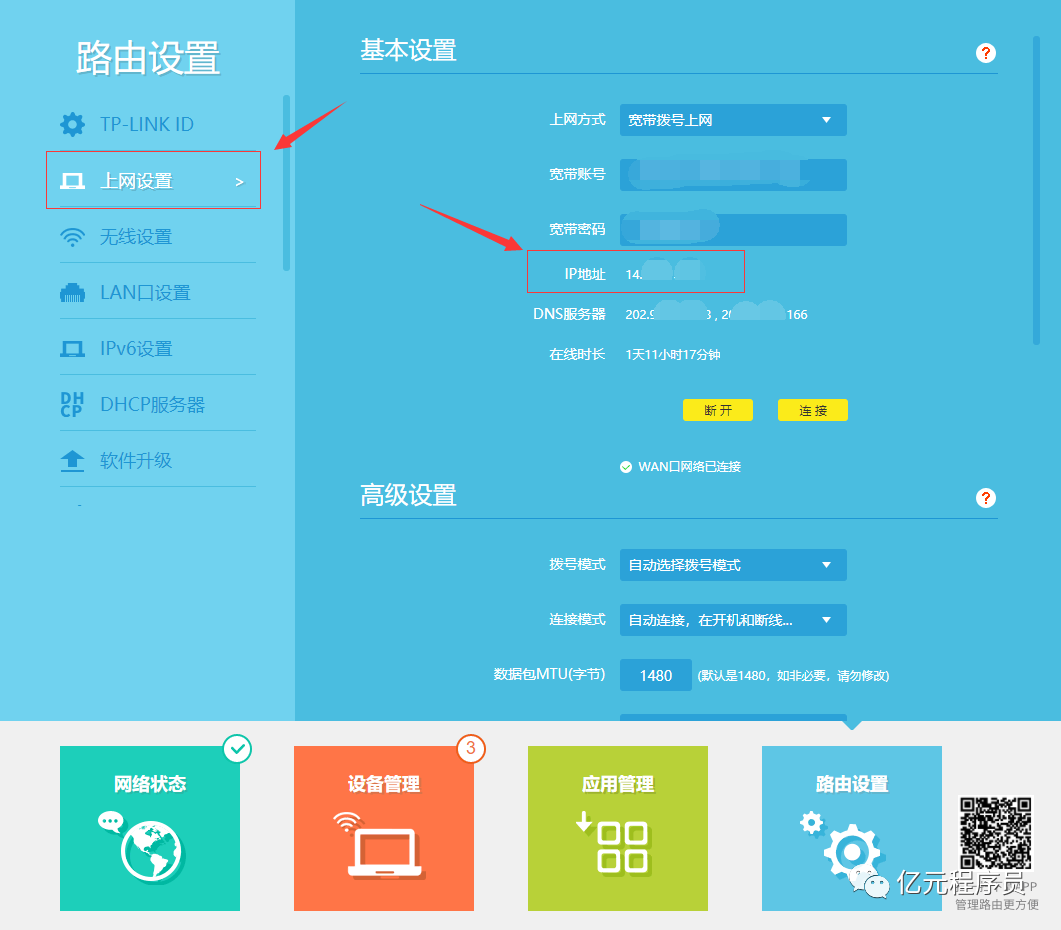Select the WiFi icon next to 无线设置
Image resolution: width=1061 pixels, height=930 pixels.
tap(72, 237)
